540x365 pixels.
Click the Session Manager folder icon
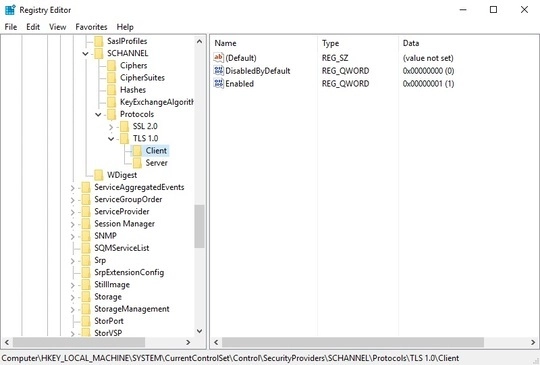86,224
